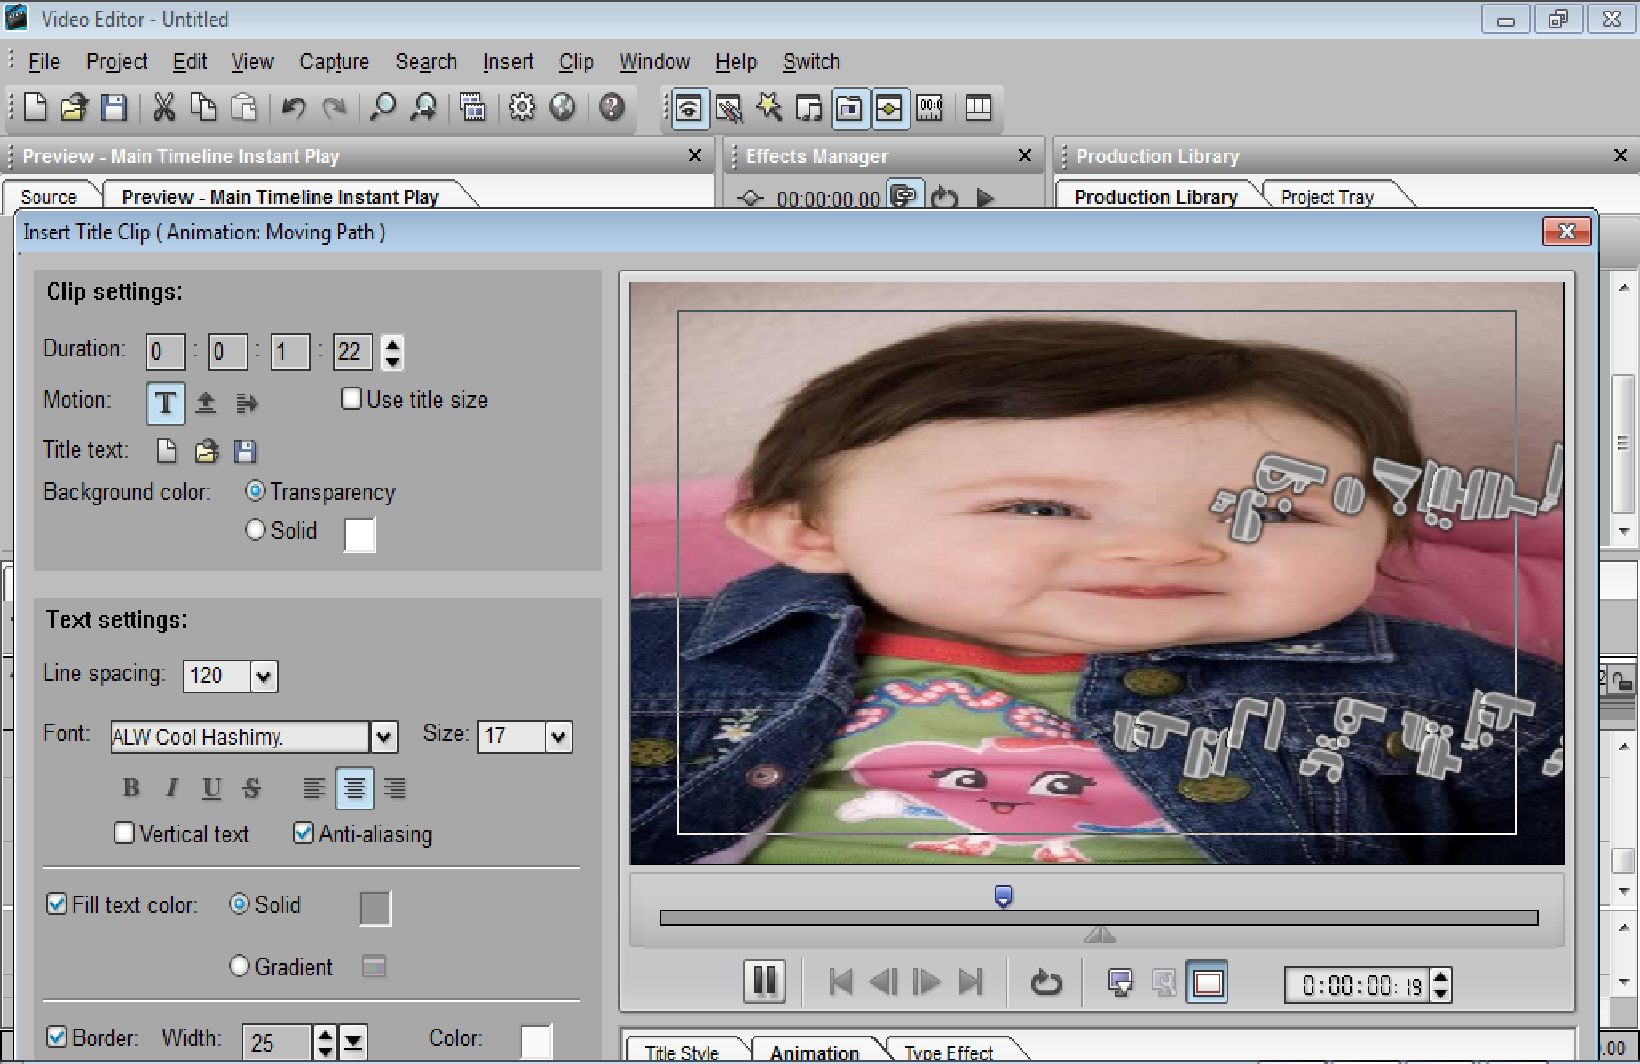The width and height of the screenshot is (1640, 1064).
Task: Open title text file icon
Action: 206,452
